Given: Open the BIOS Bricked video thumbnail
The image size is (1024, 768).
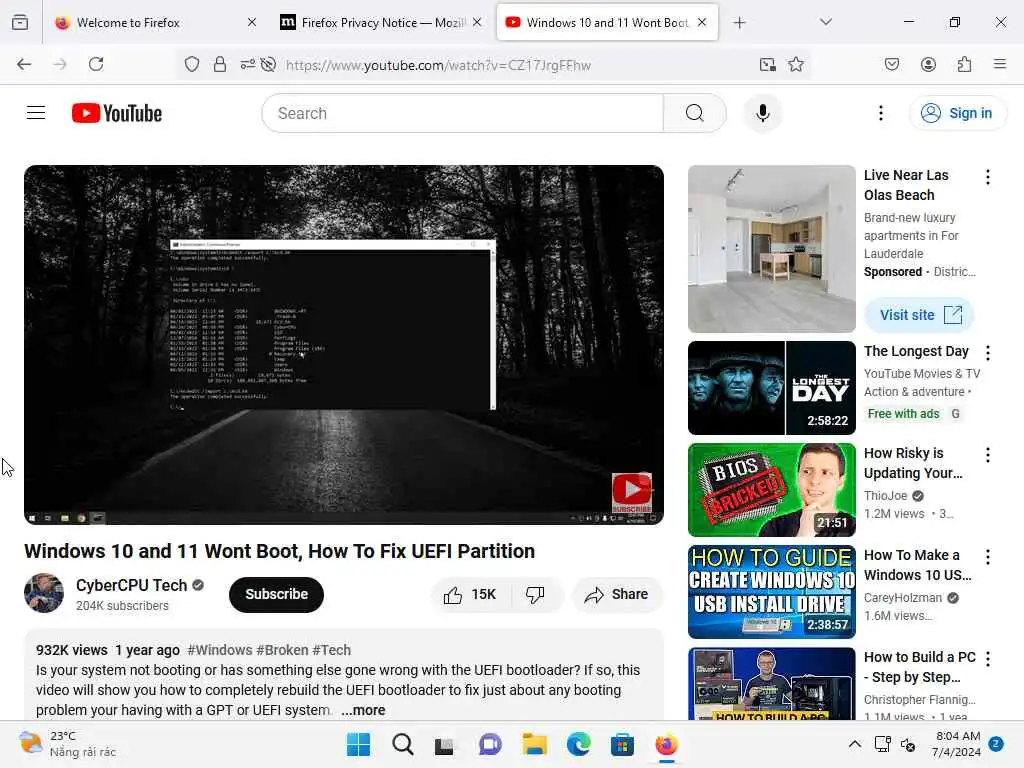Looking at the screenshot, I should (772, 490).
